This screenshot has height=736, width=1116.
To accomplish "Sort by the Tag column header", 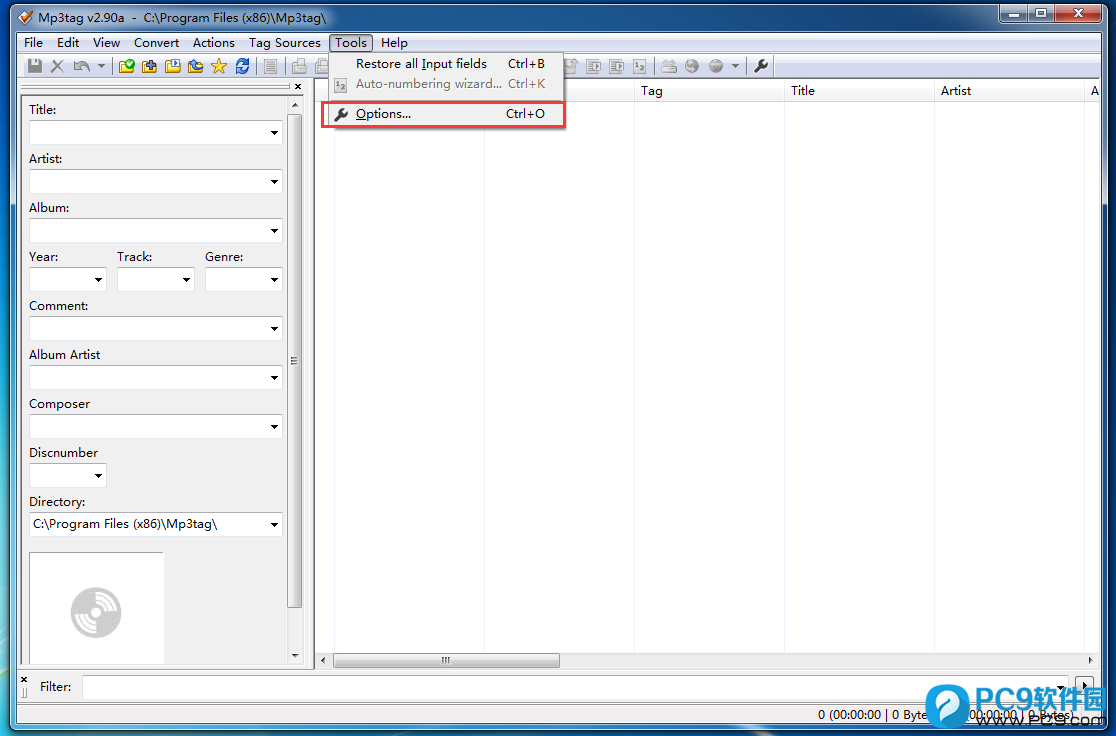I will (x=709, y=91).
